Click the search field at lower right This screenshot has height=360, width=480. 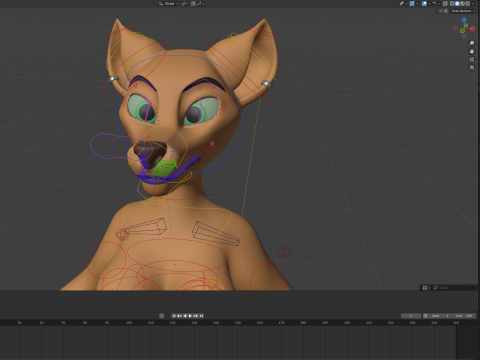(x=455, y=287)
